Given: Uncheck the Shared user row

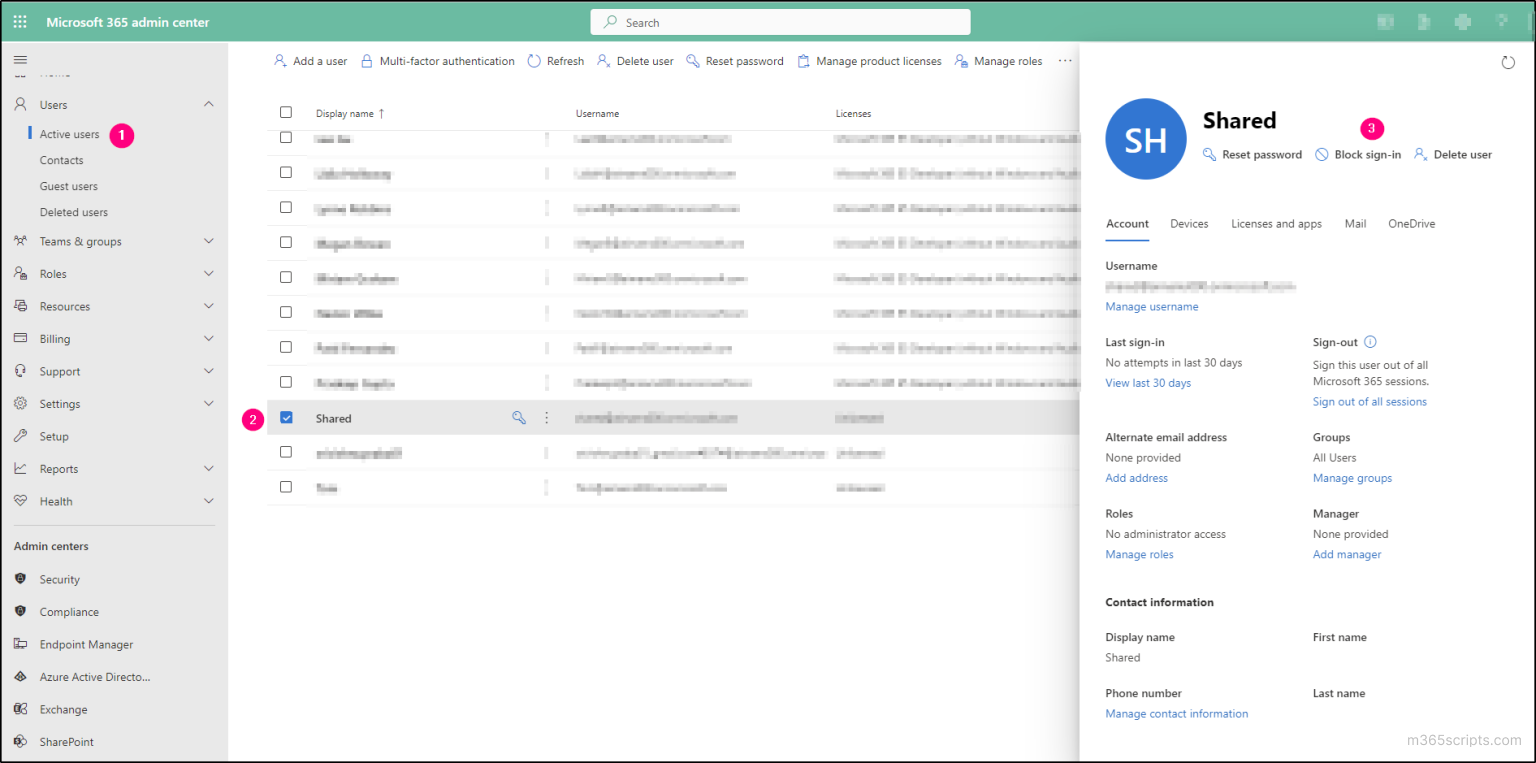Looking at the screenshot, I should [286, 417].
